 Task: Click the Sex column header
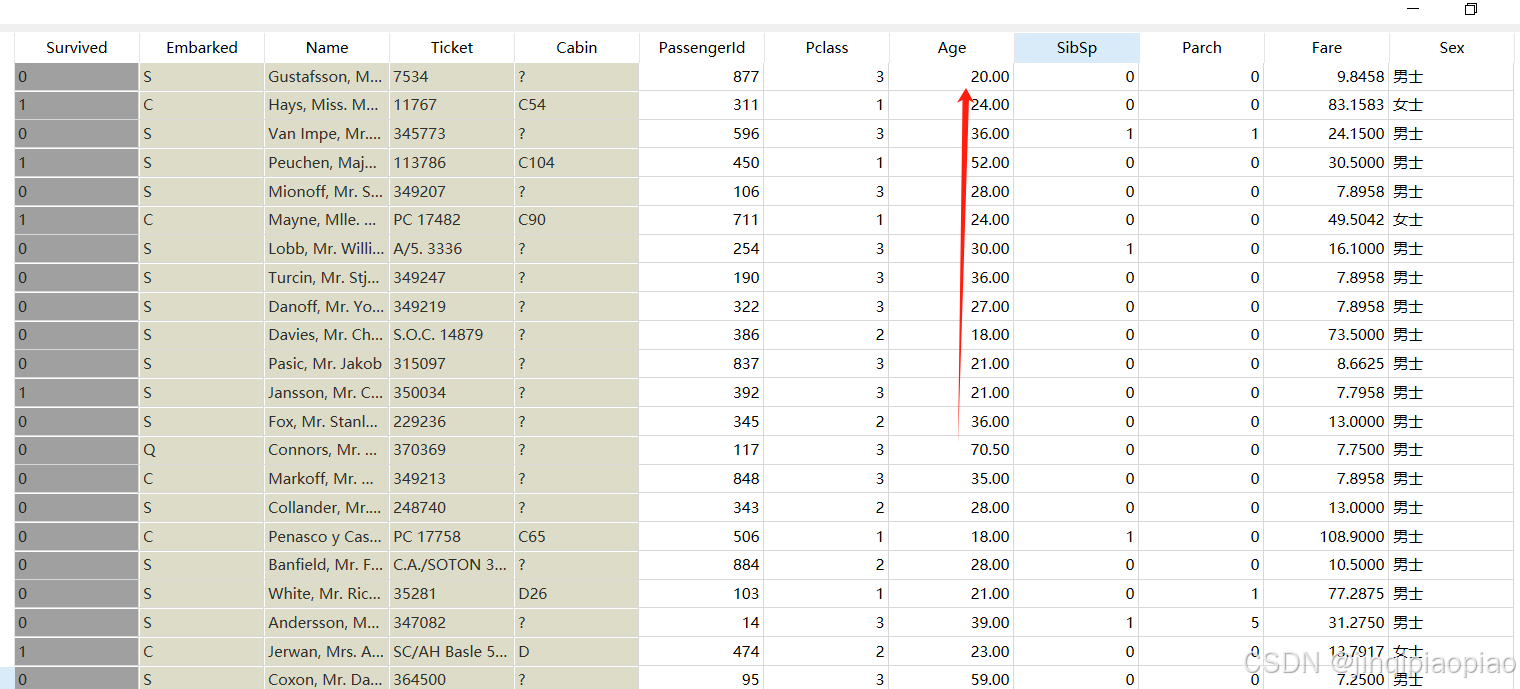point(1452,47)
